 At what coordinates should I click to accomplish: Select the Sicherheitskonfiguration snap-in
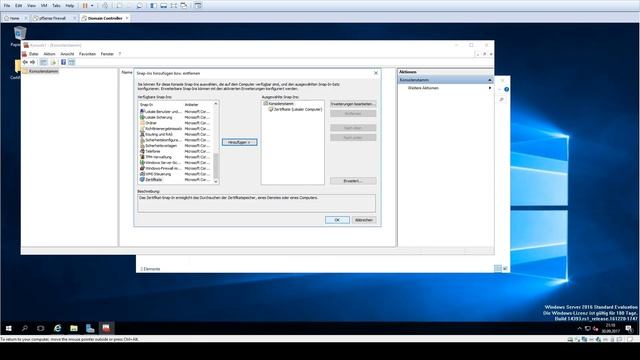tap(176, 140)
